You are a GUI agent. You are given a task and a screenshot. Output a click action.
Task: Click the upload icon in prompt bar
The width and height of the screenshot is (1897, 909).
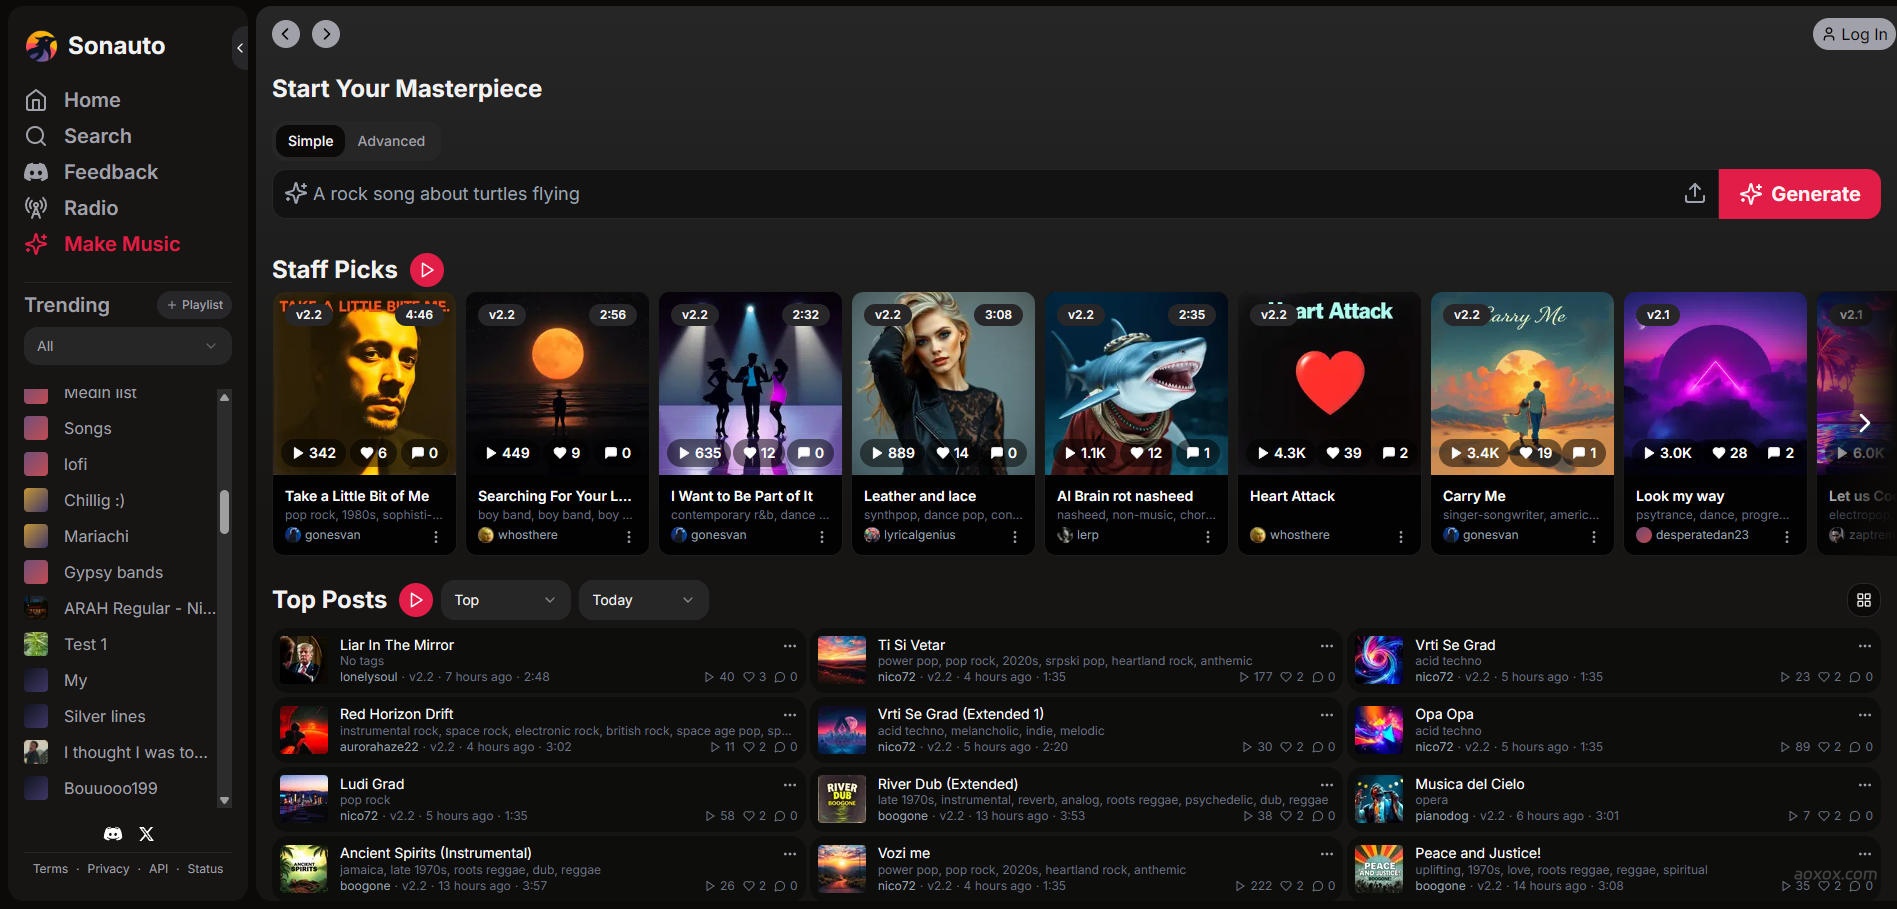point(1694,194)
